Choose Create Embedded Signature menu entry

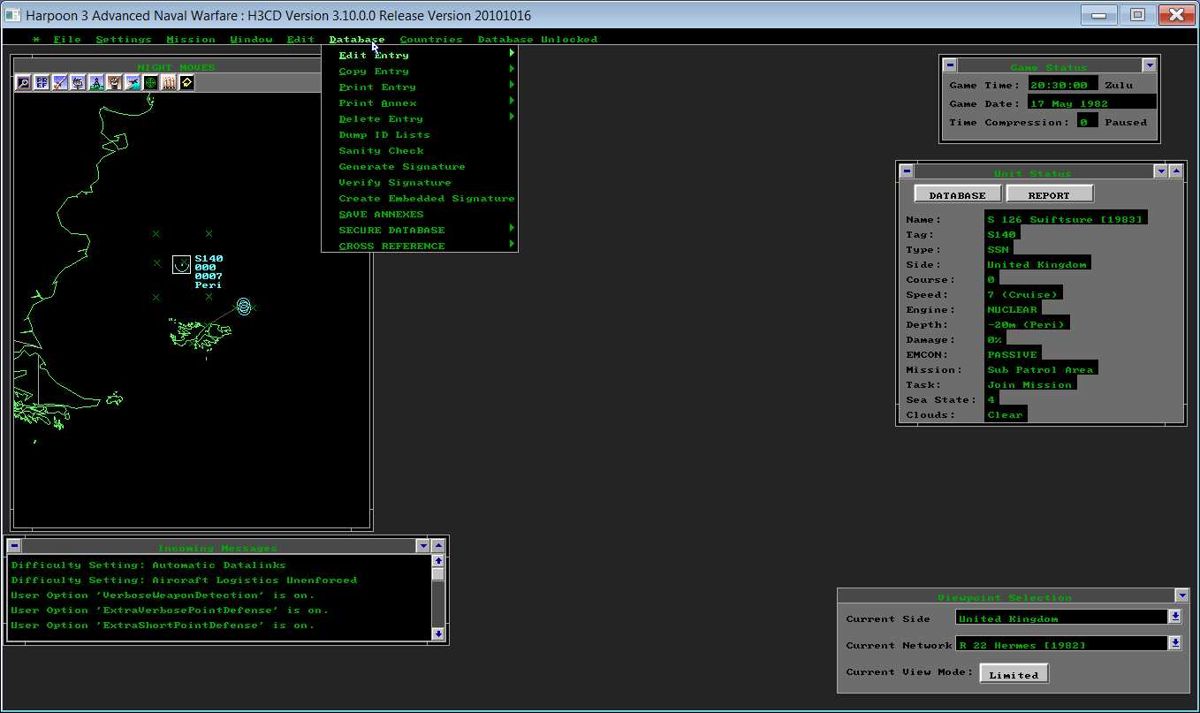click(x=427, y=198)
